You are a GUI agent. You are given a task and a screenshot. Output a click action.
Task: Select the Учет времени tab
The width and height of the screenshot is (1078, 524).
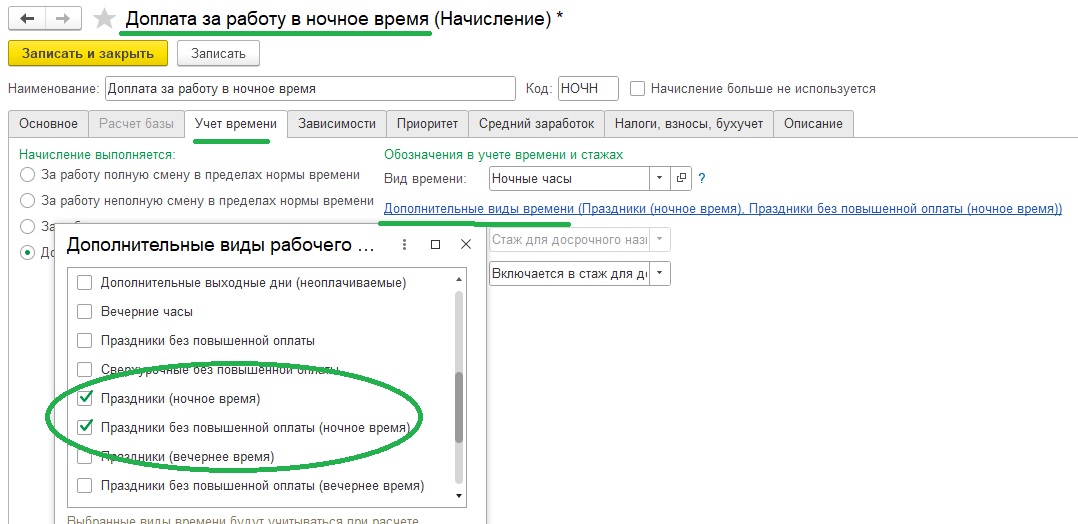tap(236, 124)
